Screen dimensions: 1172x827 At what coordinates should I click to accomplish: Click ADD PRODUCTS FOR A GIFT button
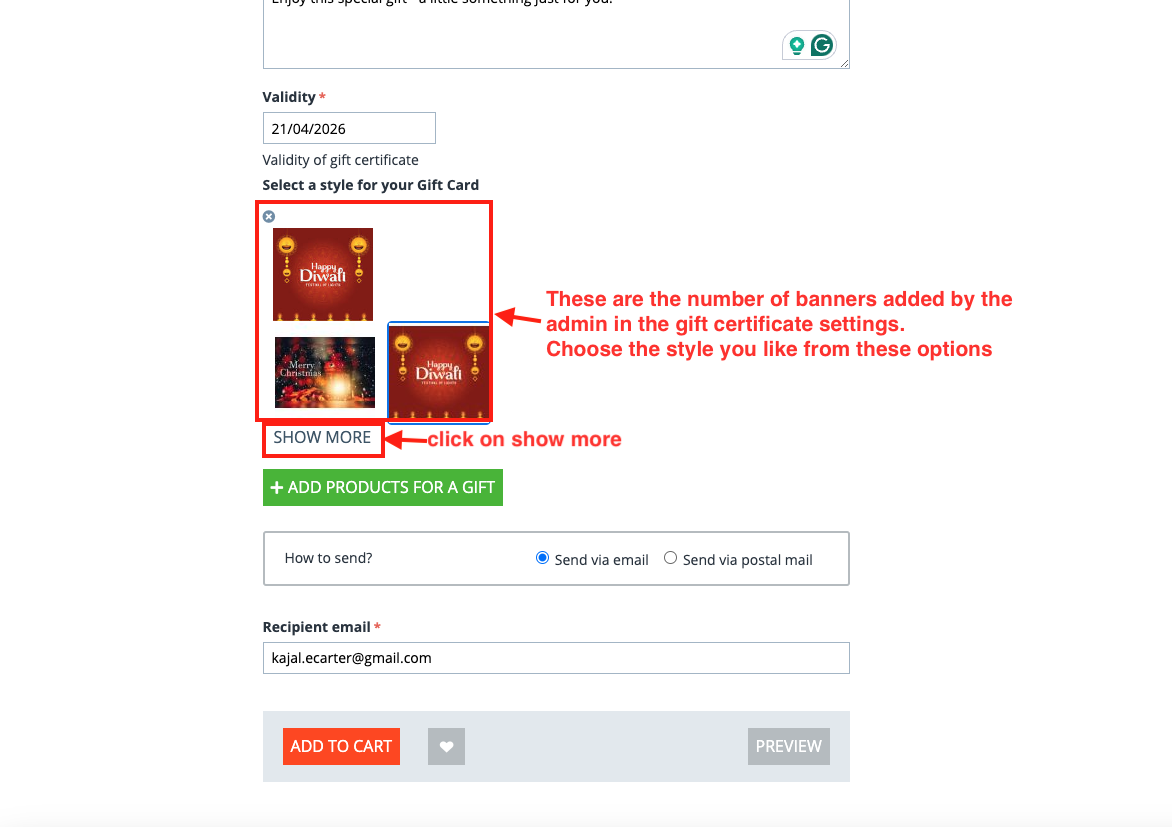pos(383,488)
